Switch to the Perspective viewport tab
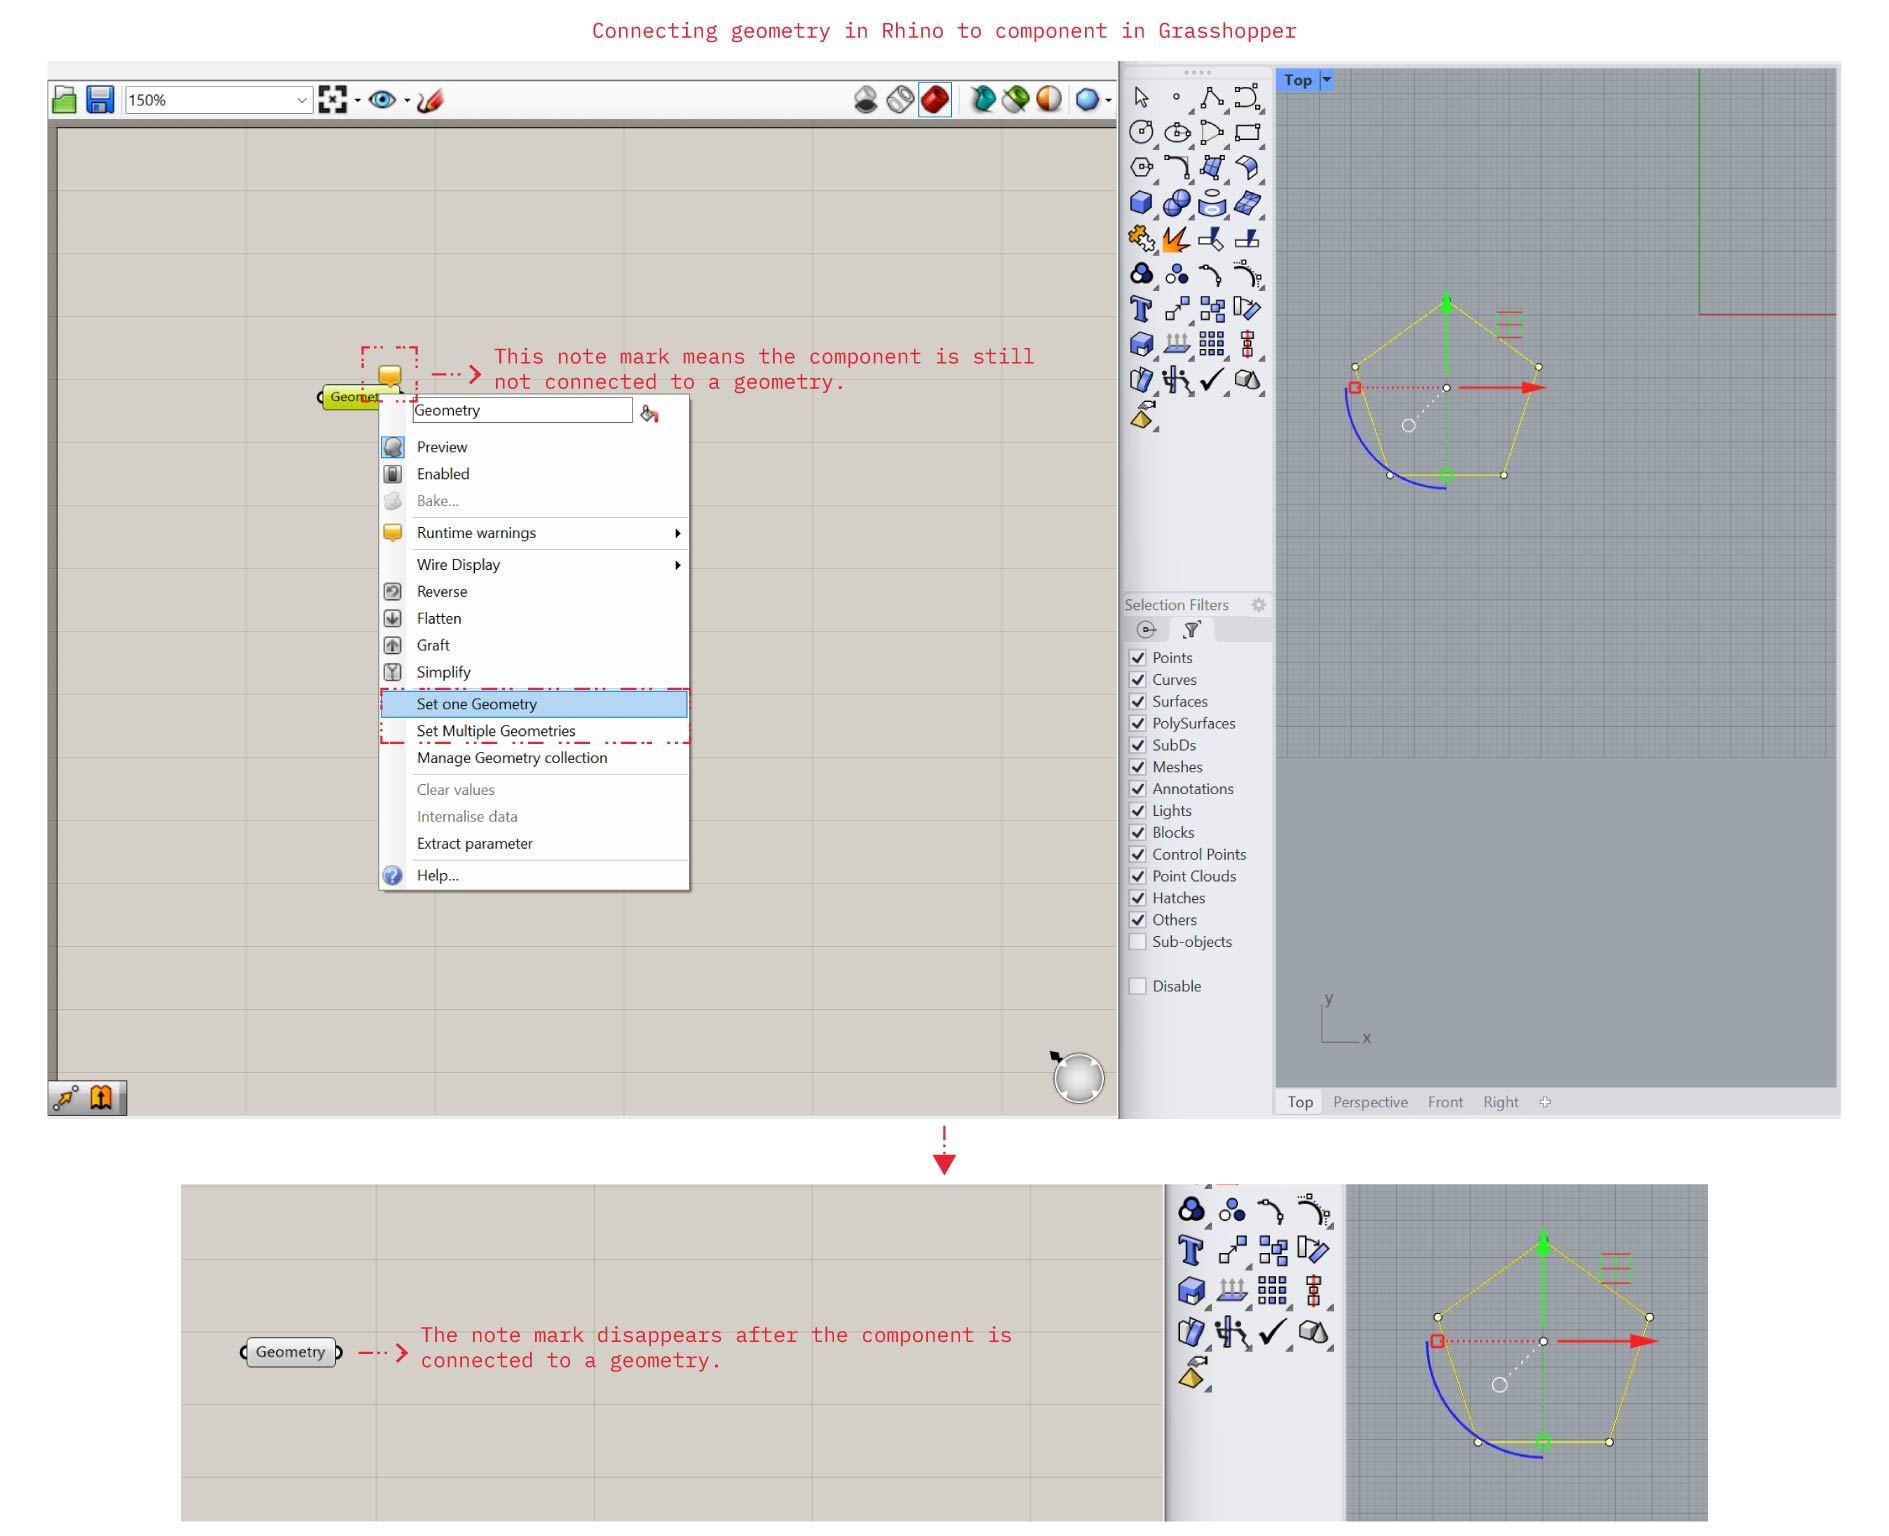 (x=1370, y=1102)
